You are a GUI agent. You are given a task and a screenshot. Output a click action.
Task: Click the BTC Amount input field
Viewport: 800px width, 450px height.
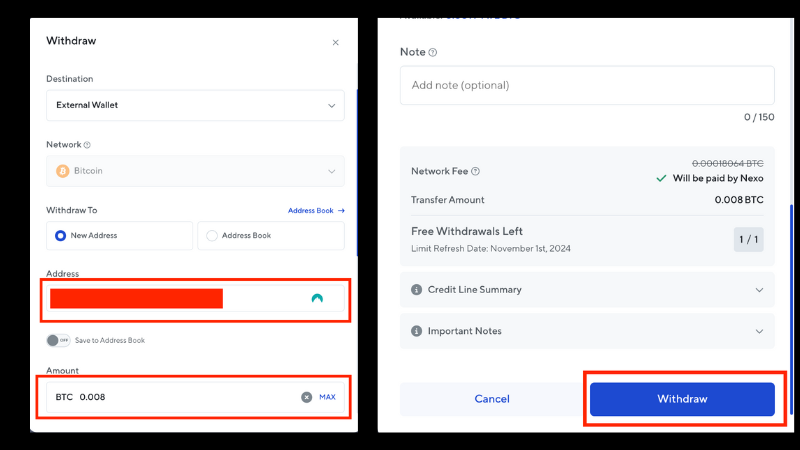click(195, 397)
